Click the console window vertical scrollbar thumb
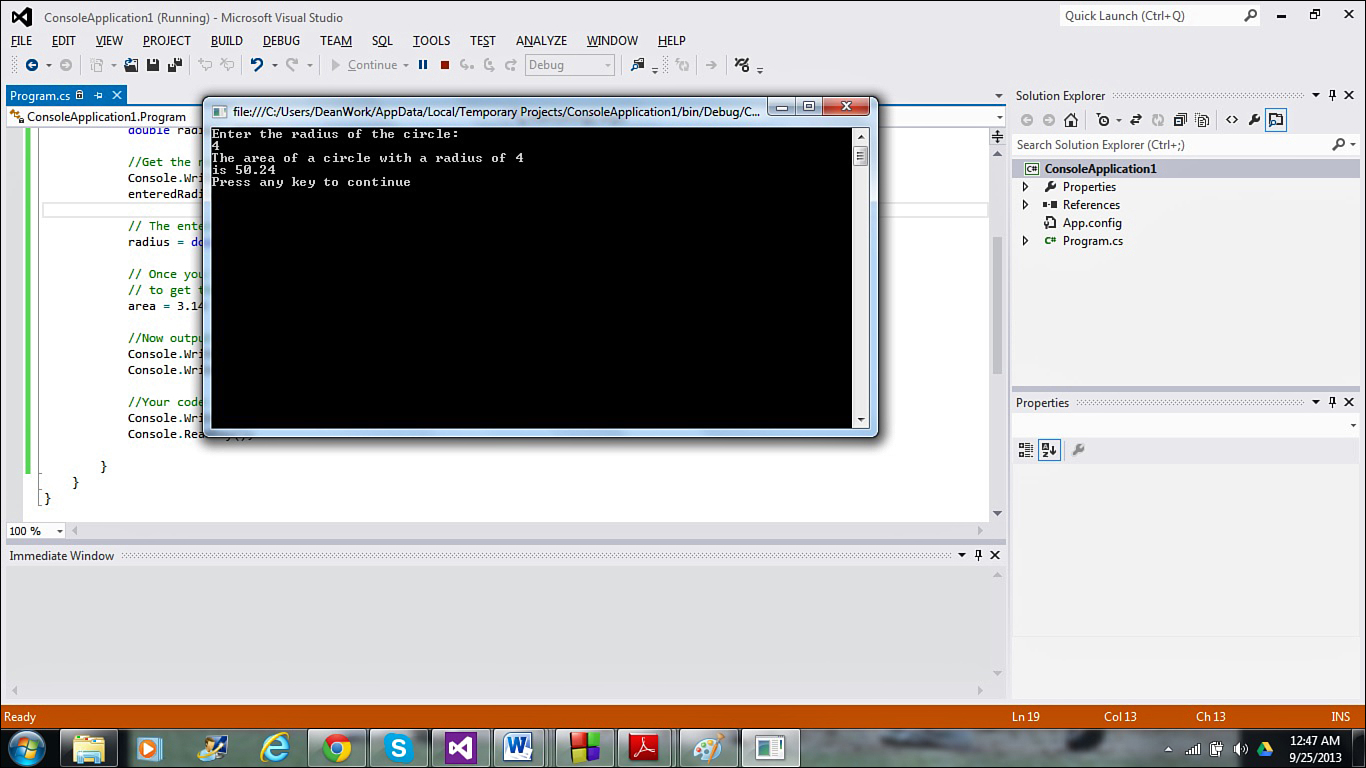Screen dimensions: 1366x768 [860, 156]
